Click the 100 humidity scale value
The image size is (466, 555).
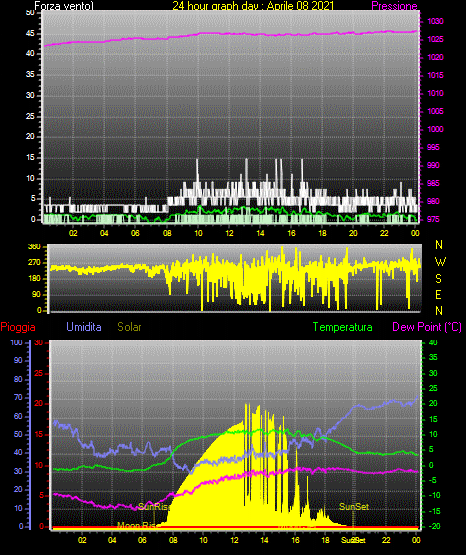pos(16,343)
